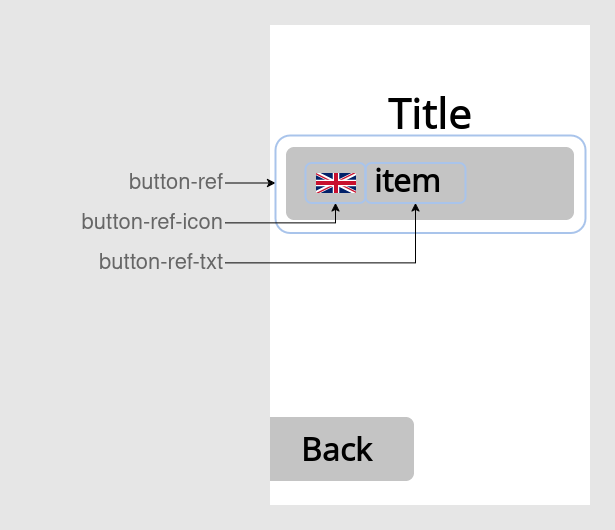Click the arrowhead pointing up at the flag
Image resolution: width=615 pixels, height=530 pixels.
coord(336,208)
